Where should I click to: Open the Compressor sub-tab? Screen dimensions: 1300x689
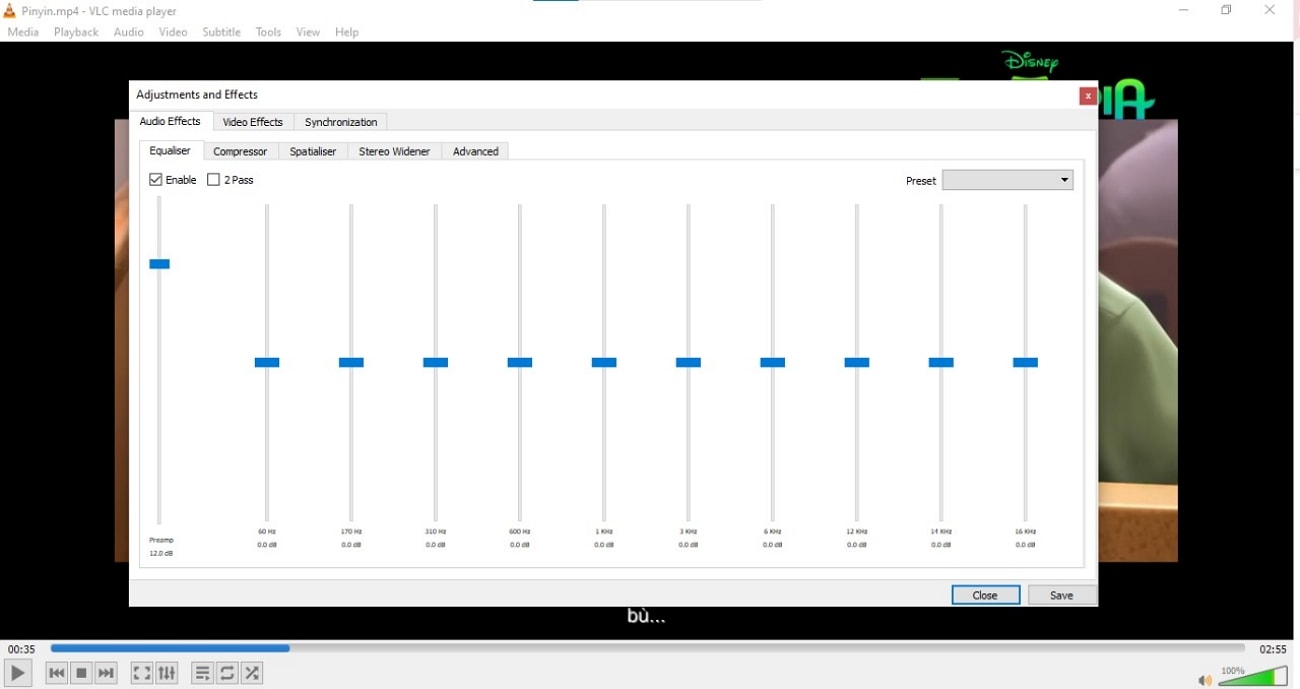(240, 151)
